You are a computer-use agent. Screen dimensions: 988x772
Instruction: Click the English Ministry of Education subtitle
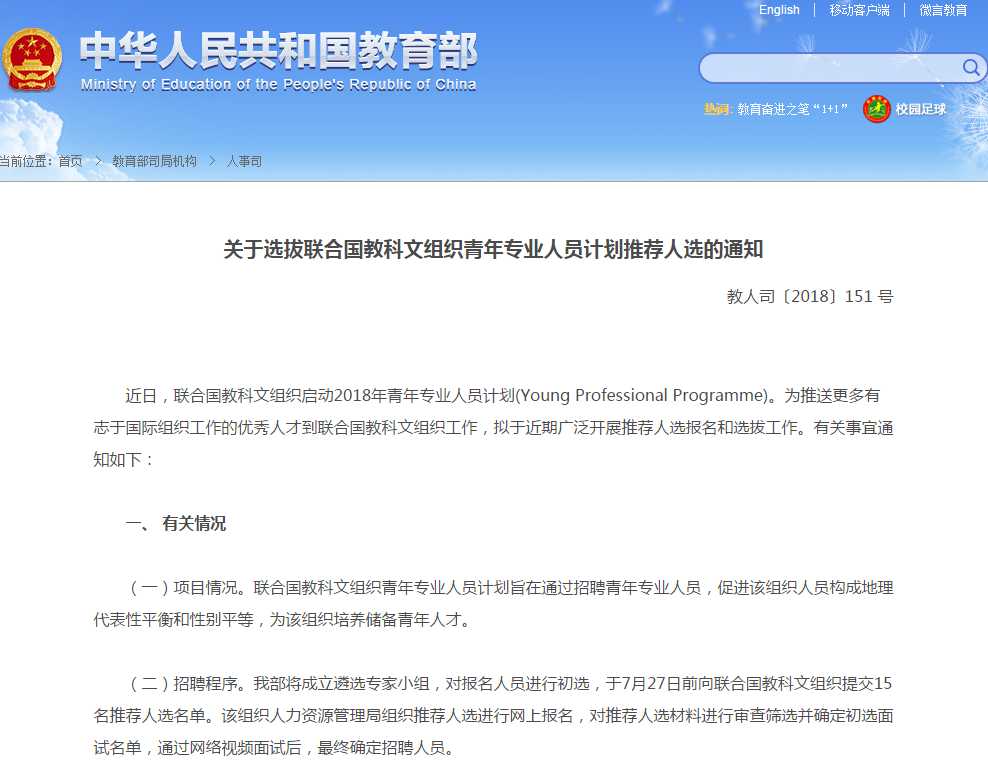click(x=278, y=85)
